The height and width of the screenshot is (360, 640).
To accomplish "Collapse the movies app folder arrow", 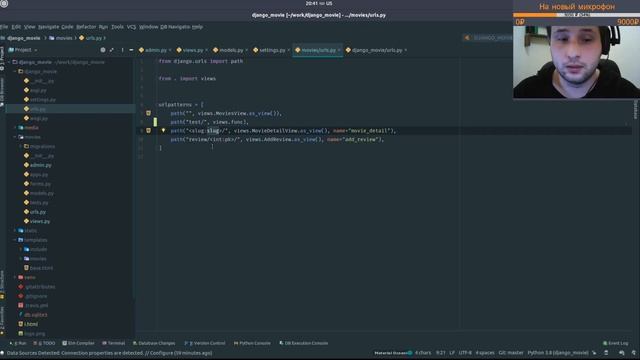I will pyautogui.click(x=16, y=137).
